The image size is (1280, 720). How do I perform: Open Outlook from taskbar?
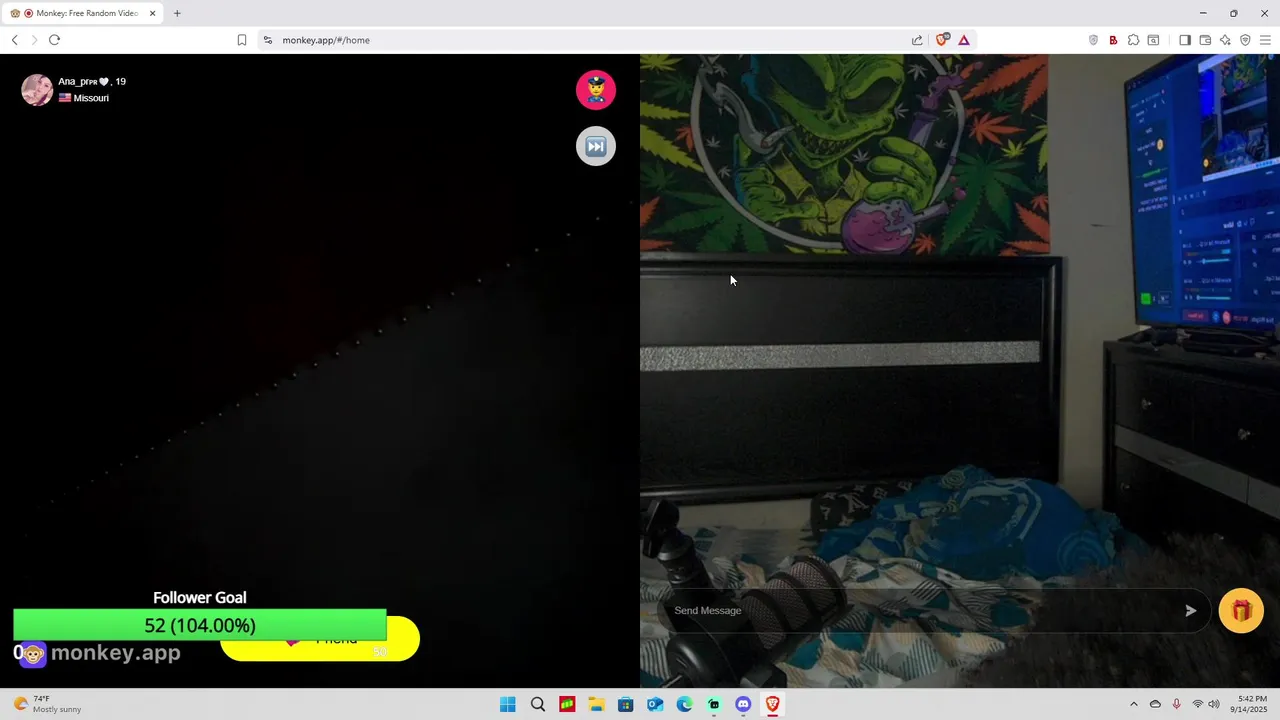click(655, 704)
